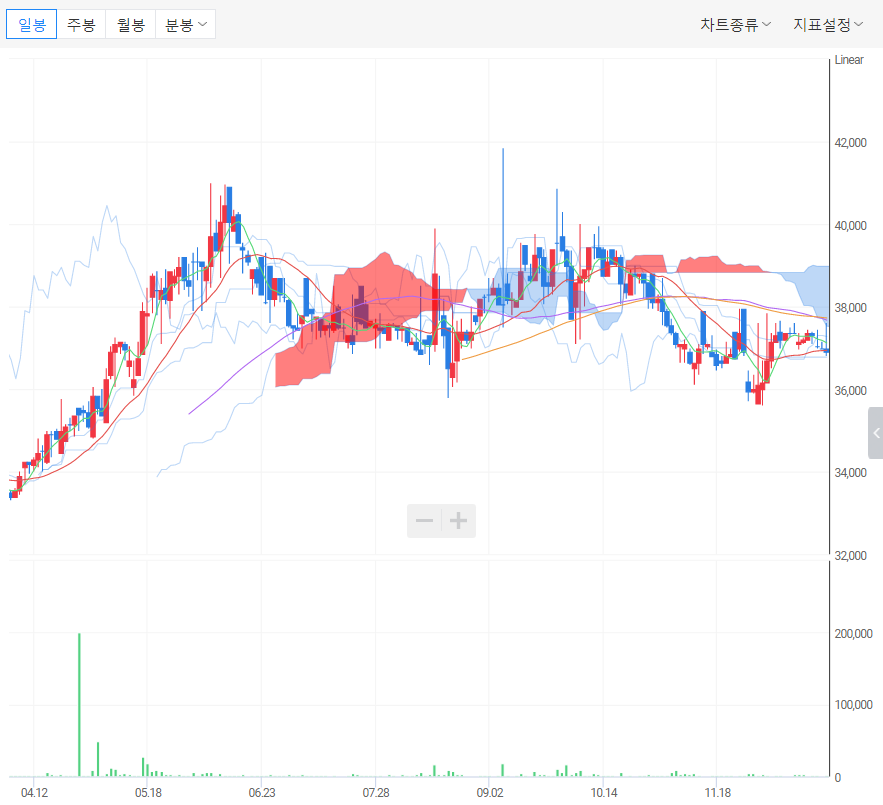Open the 분봉 minute chart dropdown
The image size is (883, 805).
click(x=185, y=24)
